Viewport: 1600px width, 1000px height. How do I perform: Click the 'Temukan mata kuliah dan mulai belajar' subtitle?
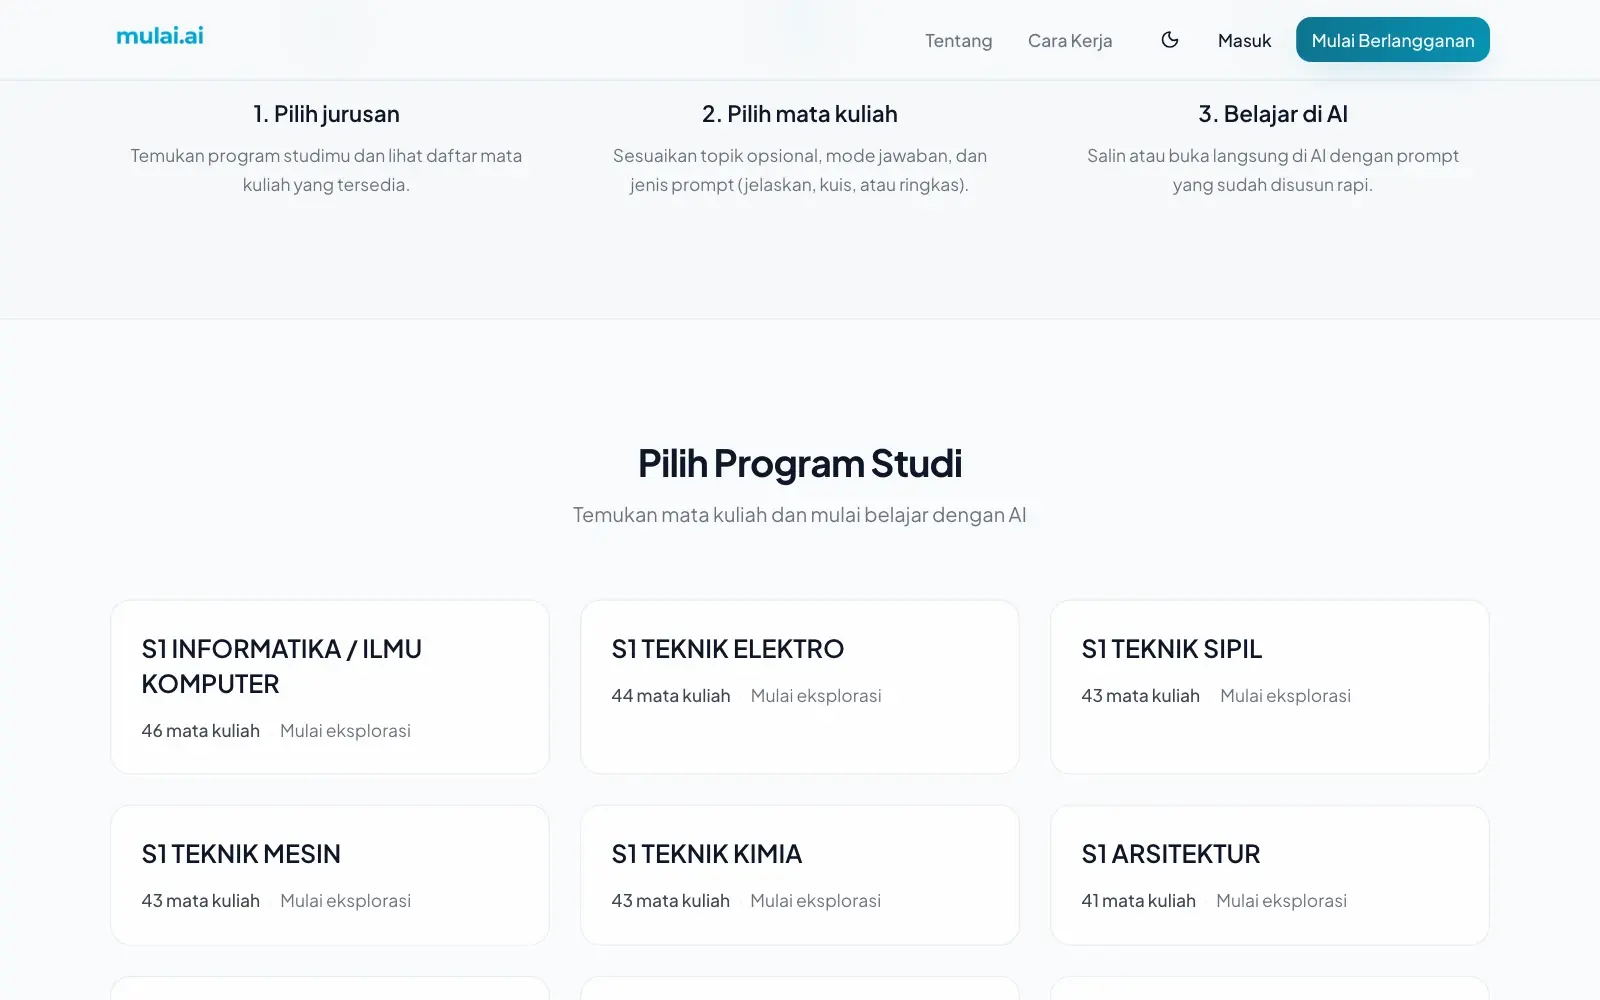tap(800, 515)
